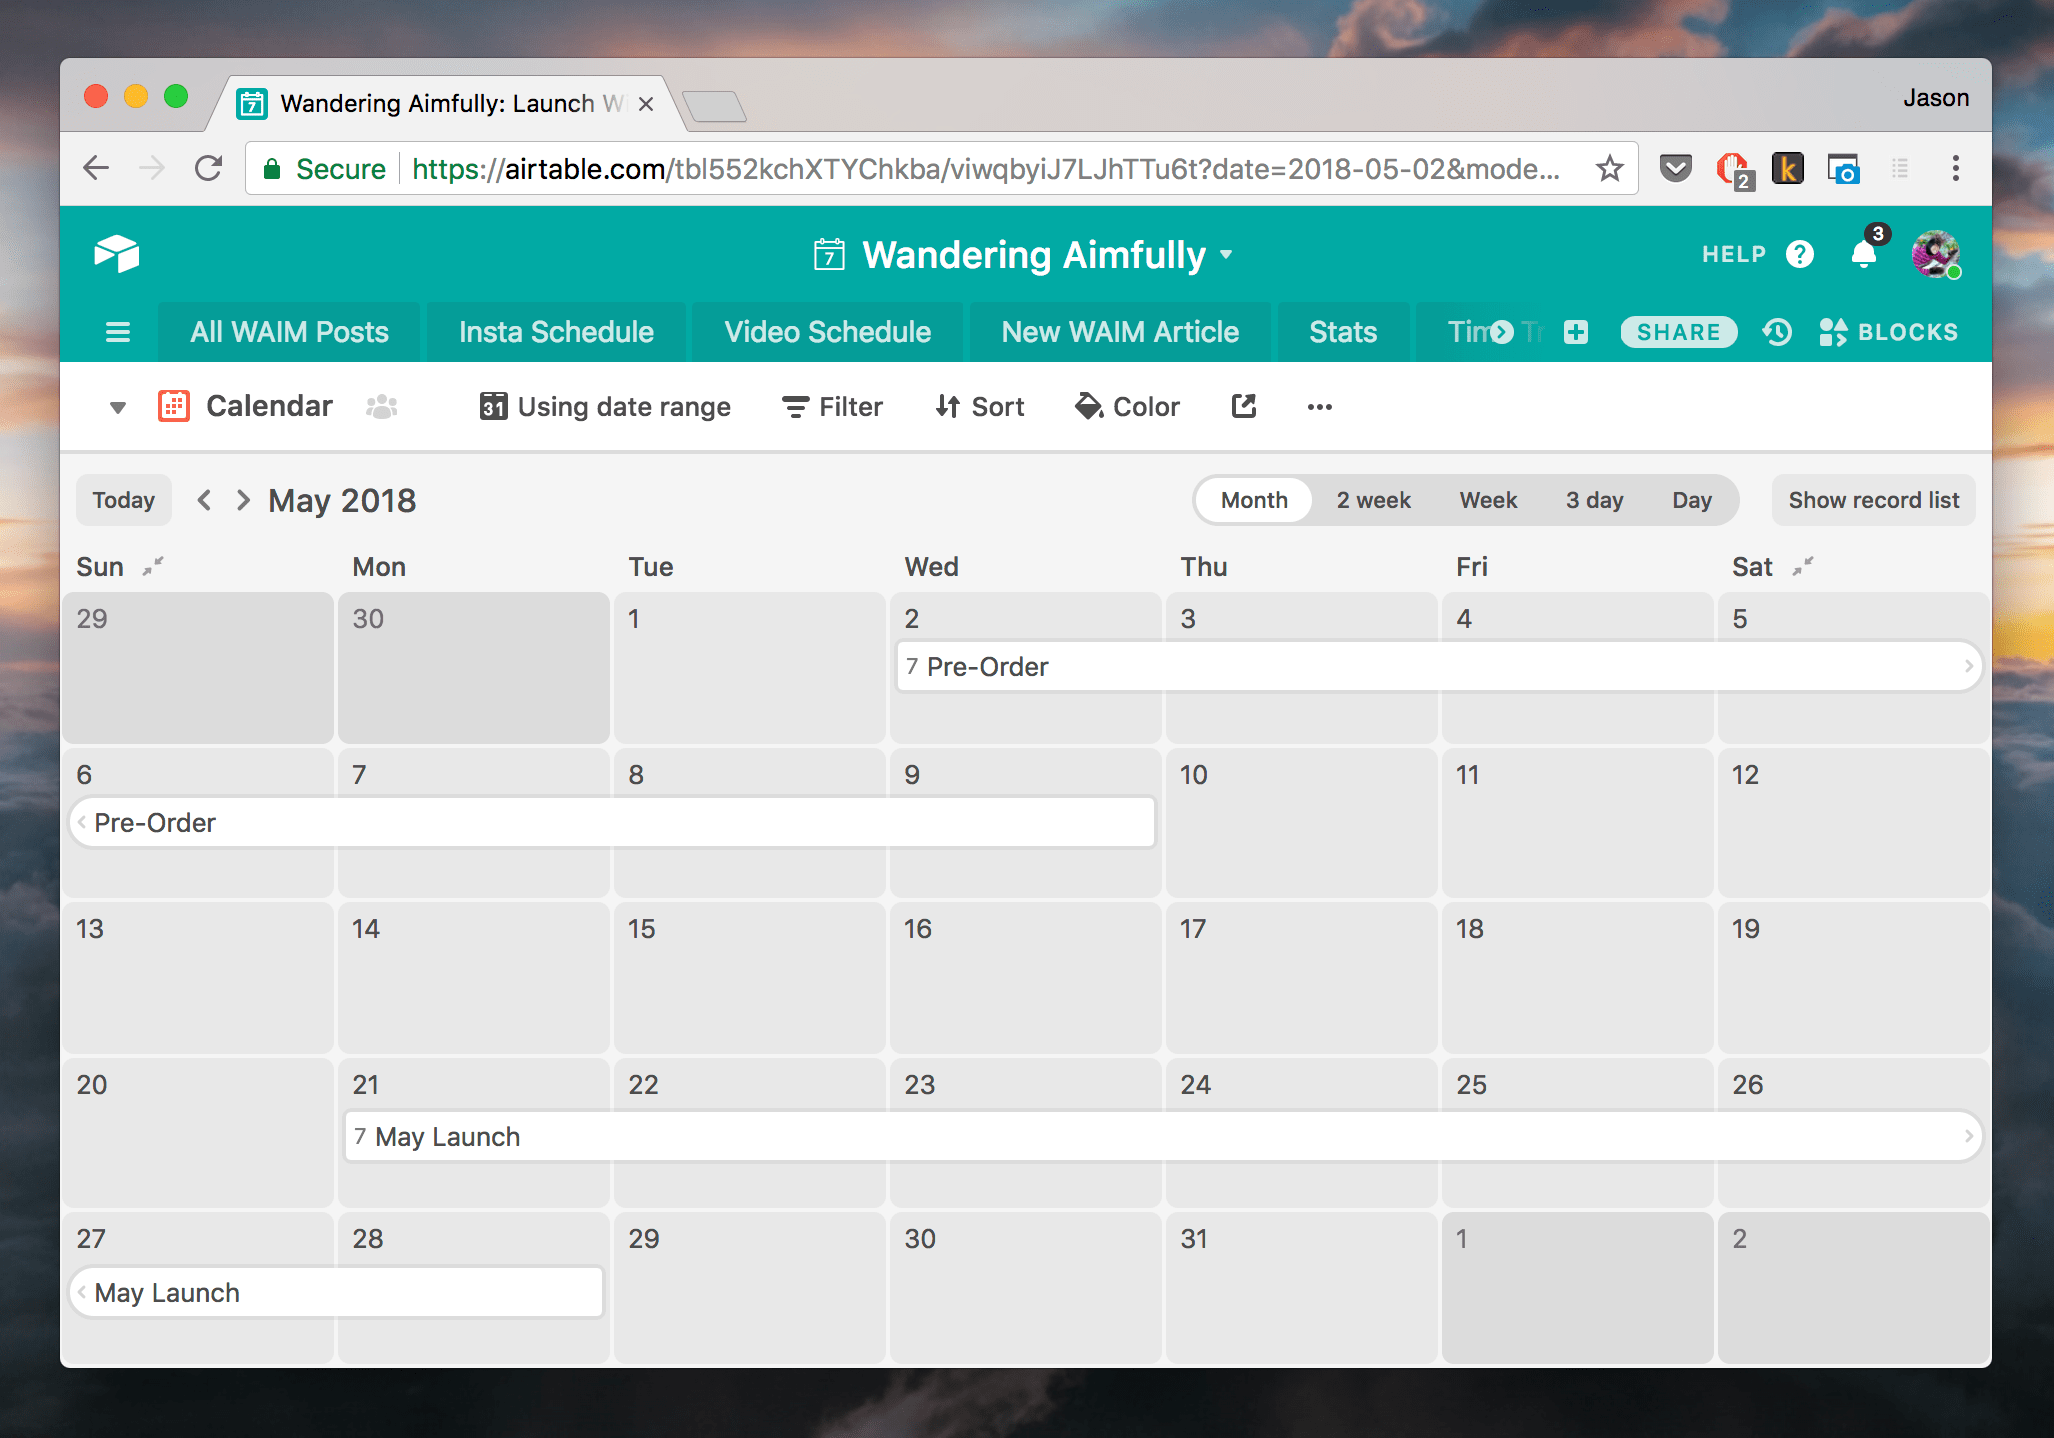Expand the views switcher triangle
This screenshot has width=2054, height=1438.
tap(118, 407)
